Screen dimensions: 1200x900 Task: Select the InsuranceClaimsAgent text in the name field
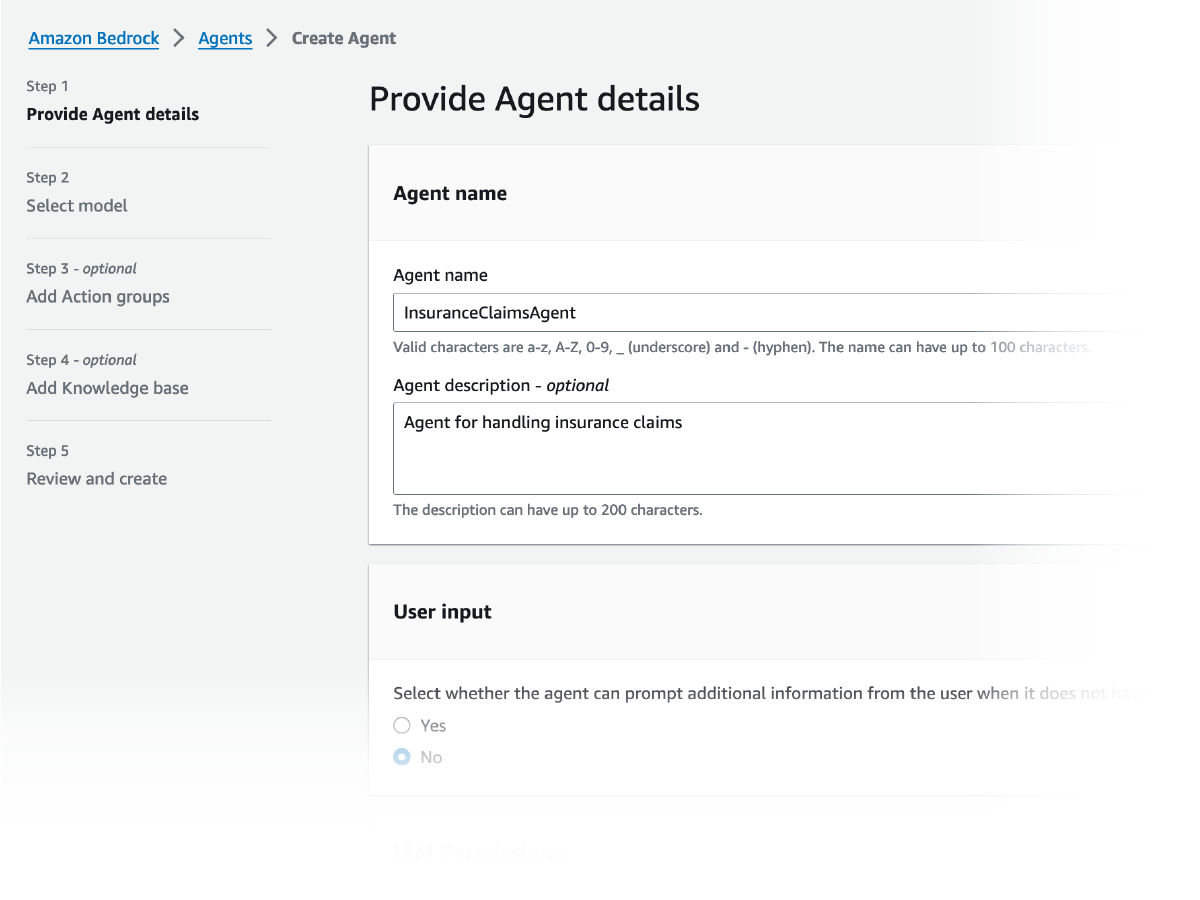click(x=487, y=312)
